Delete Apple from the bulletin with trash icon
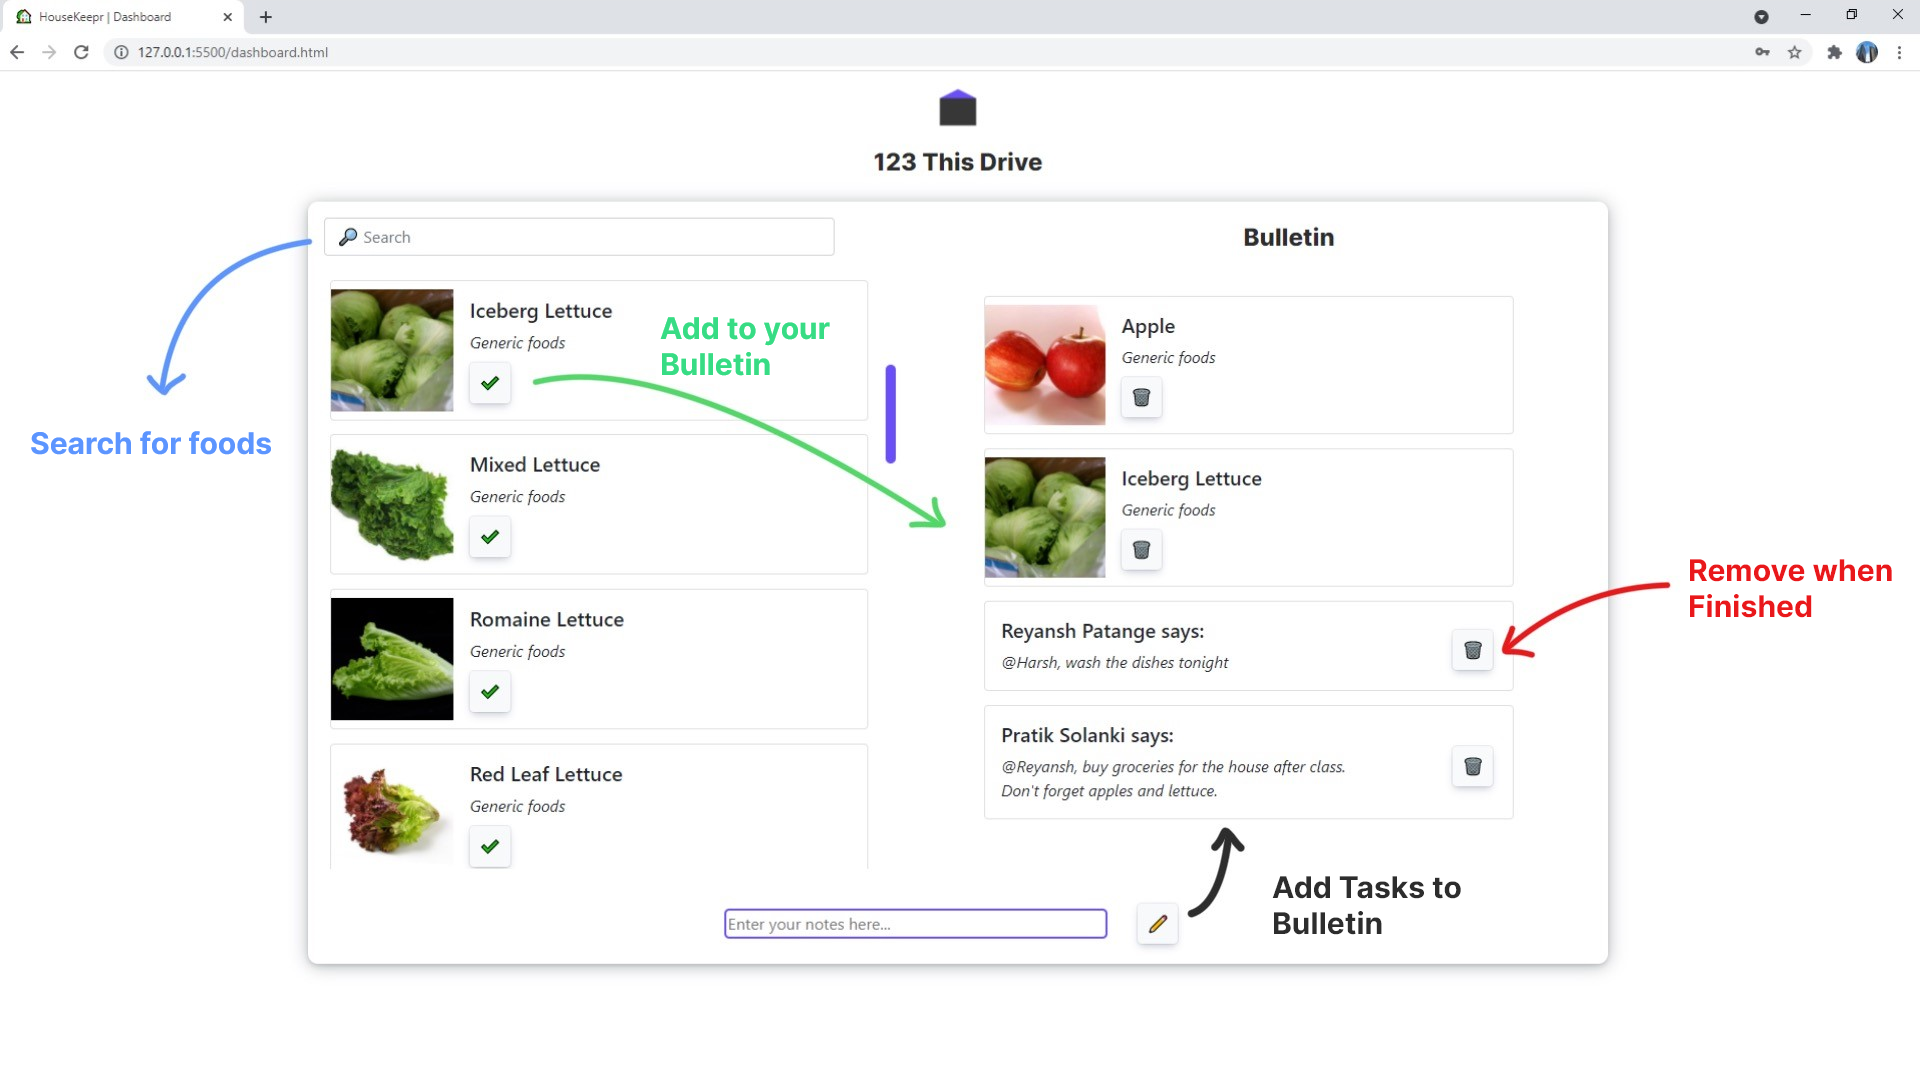The image size is (1920, 1080). point(1141,398)
